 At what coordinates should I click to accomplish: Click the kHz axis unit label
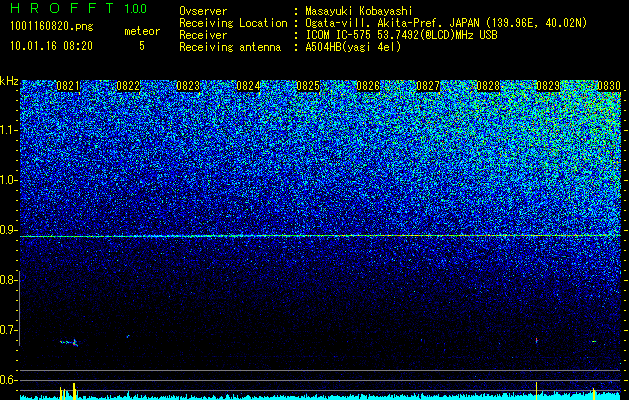pyautogui.click(x=9, y=81)
